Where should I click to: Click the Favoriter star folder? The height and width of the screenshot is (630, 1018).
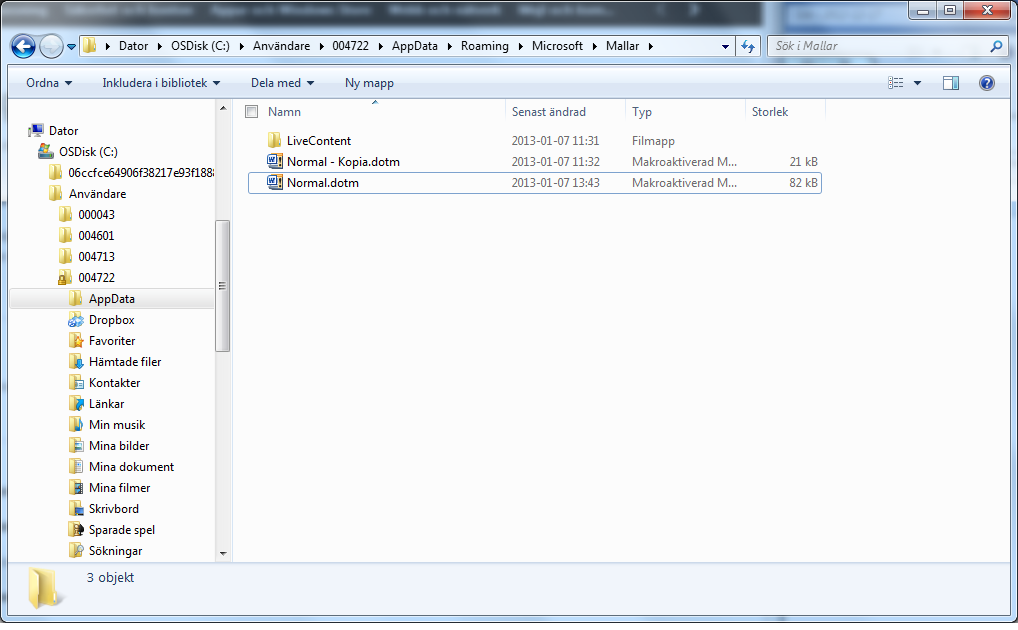click(x=111, y=341)
